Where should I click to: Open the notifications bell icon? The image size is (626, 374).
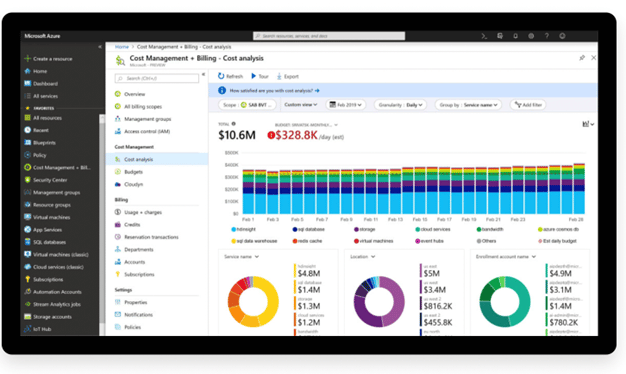[515, 36]
